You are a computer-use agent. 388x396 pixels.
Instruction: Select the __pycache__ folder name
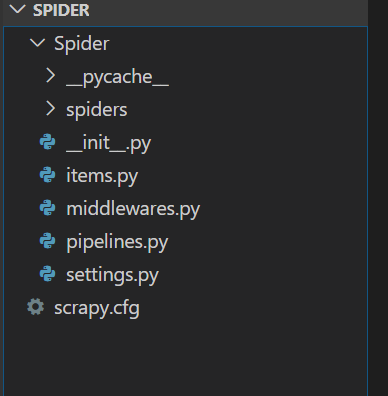pyautogui.click(x=117, y=77)
